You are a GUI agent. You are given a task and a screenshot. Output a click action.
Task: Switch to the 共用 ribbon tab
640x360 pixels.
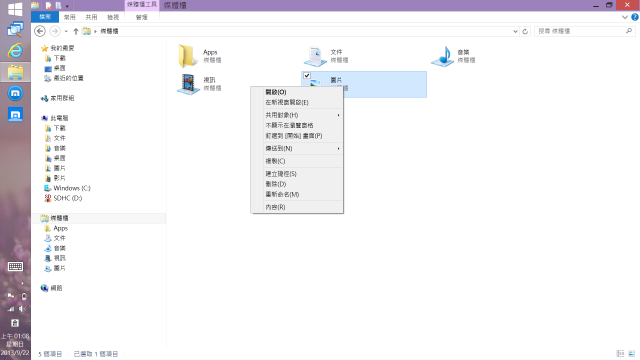pyautogui.click(x=91, y=17)
